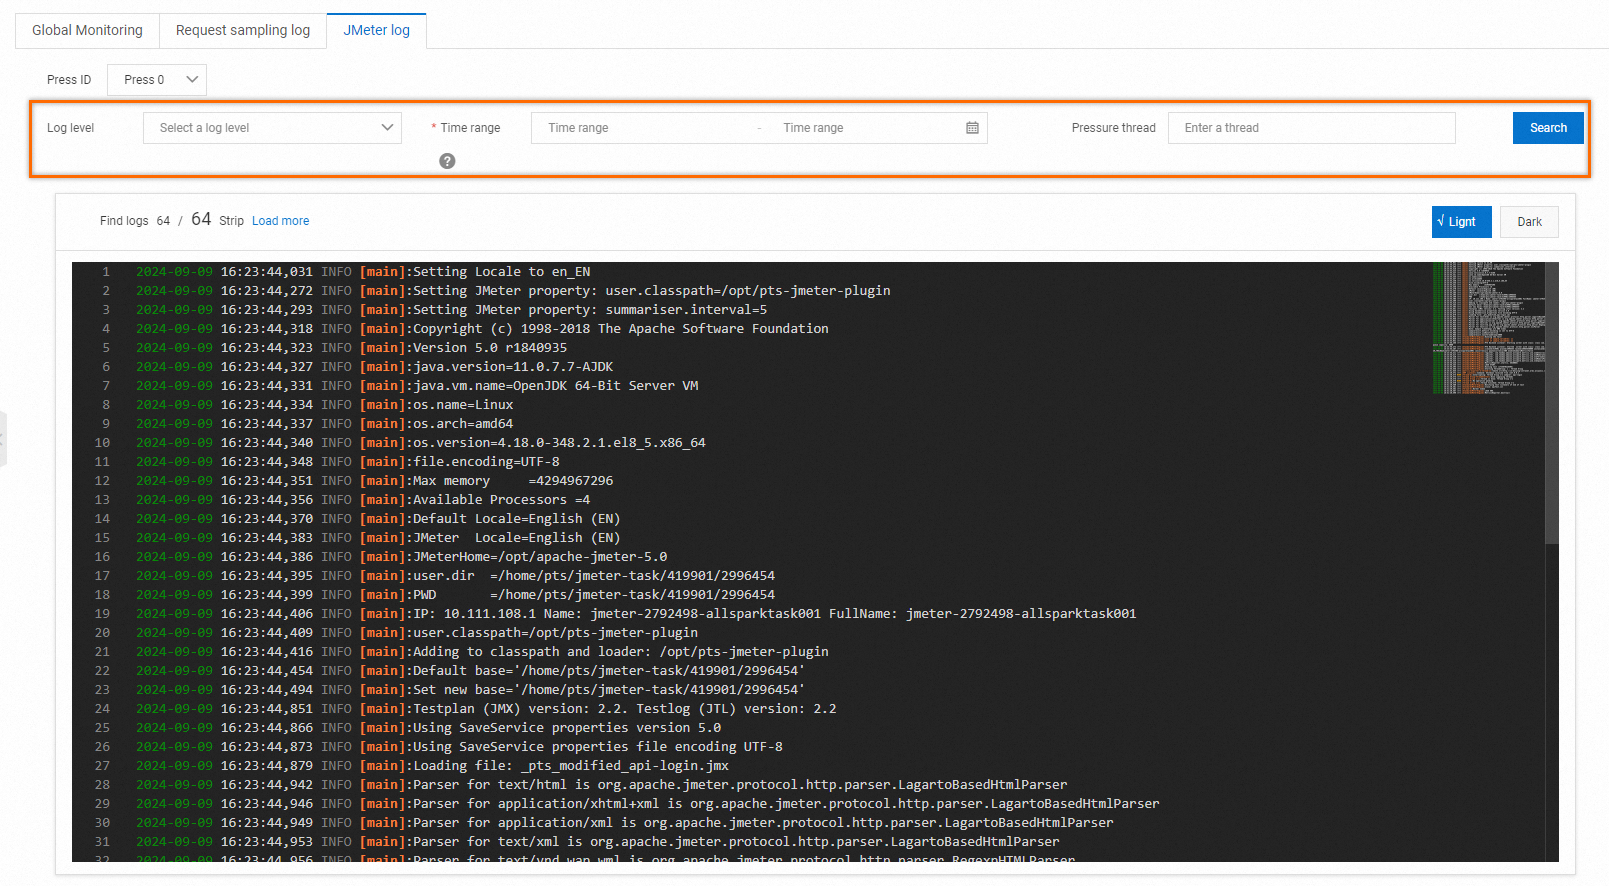Click the Search button
This screenshot has width=1609, height=886.
point(1548,128)
